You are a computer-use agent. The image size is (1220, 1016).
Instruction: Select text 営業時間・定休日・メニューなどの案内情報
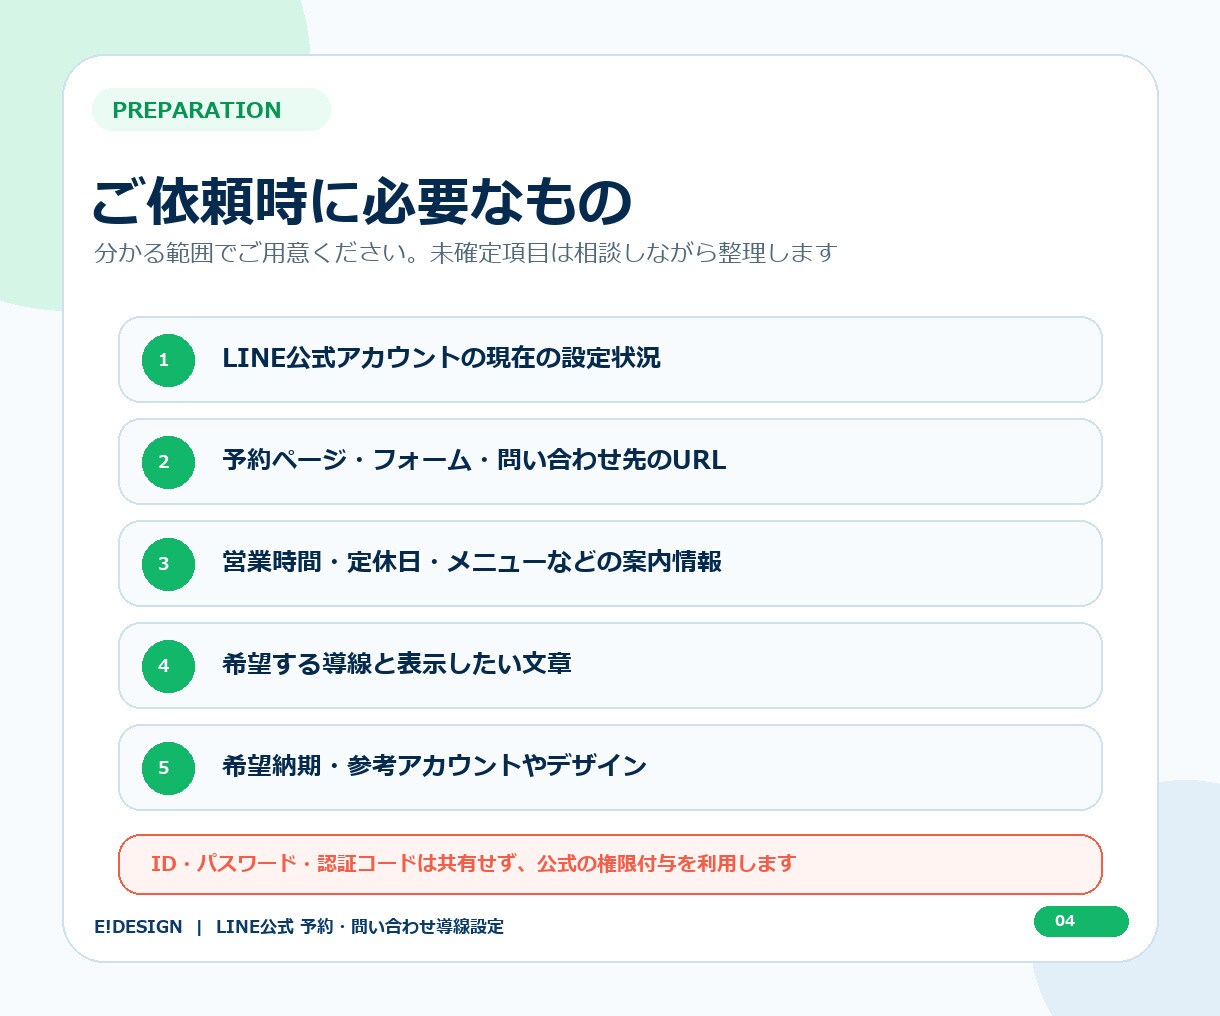pyautogui.click(x=472, y=562)
